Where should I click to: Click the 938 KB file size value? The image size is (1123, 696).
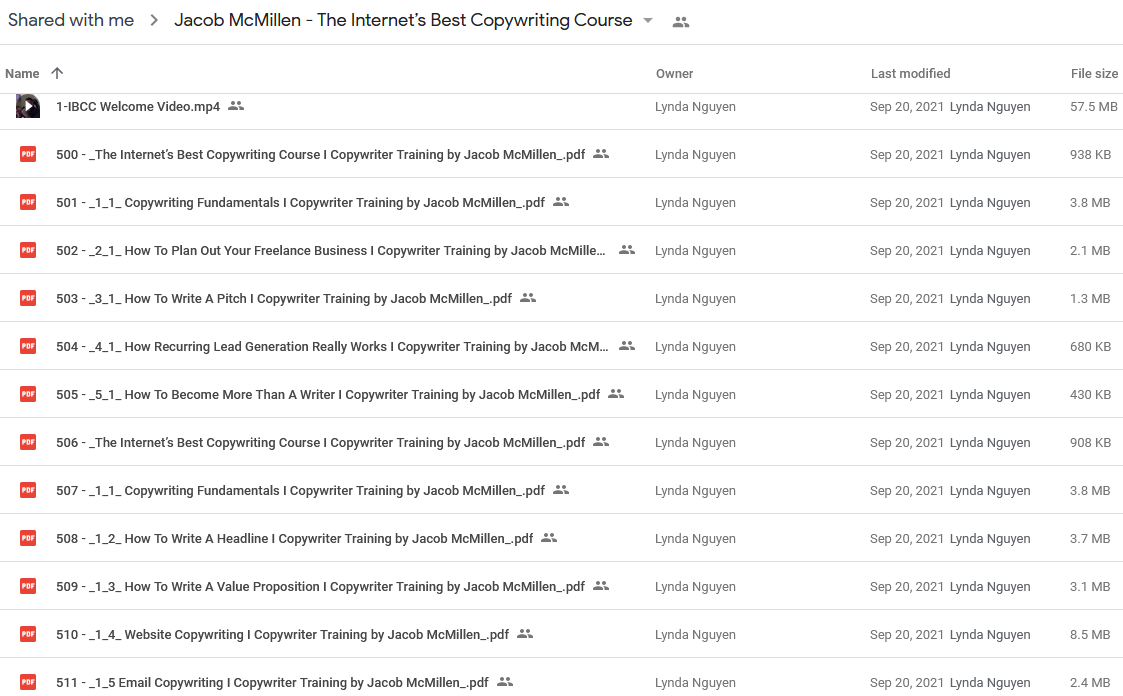[x=1091, y=155]
